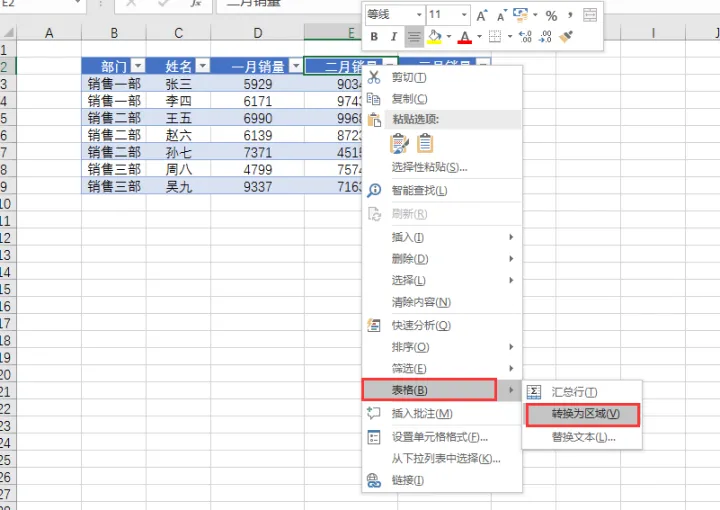Screen dimensions: 720x510
Task: Select column B header
Action: pos(114,33)
